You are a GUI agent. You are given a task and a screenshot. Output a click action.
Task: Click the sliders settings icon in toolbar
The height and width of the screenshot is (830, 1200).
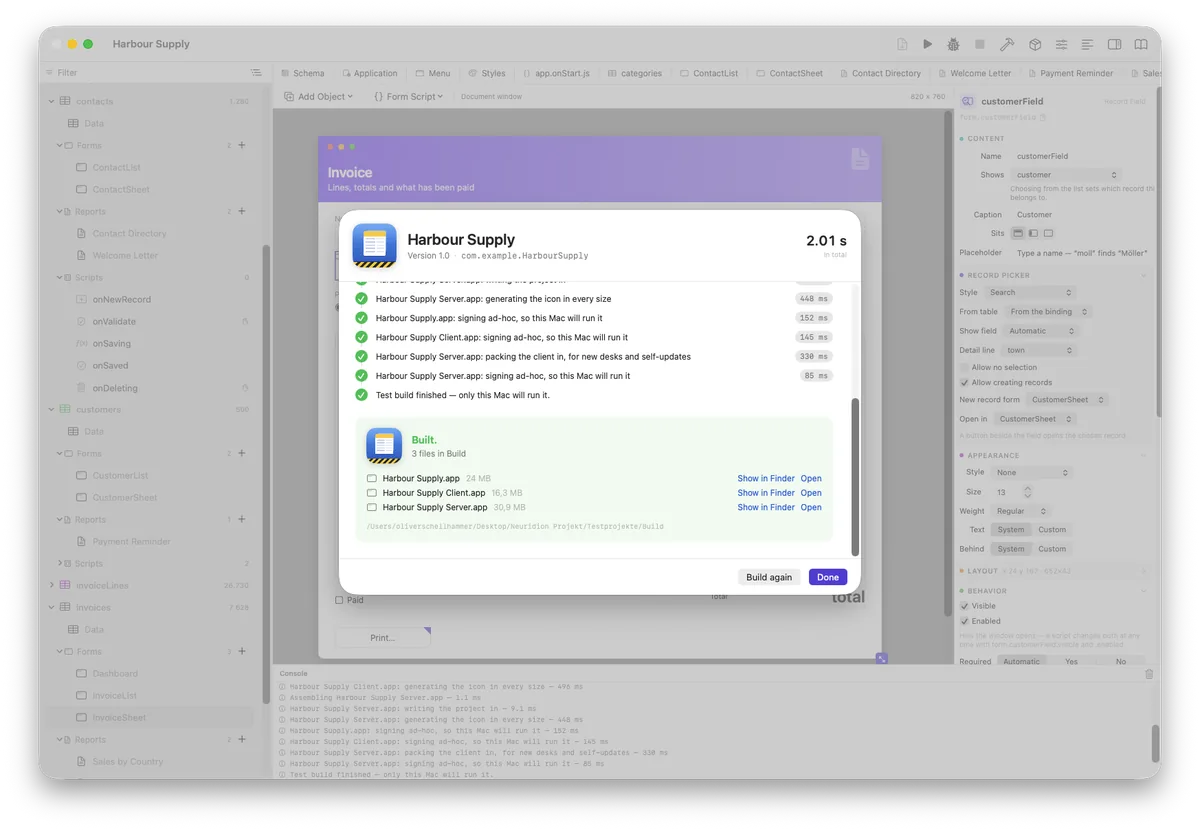[1061, 44]
